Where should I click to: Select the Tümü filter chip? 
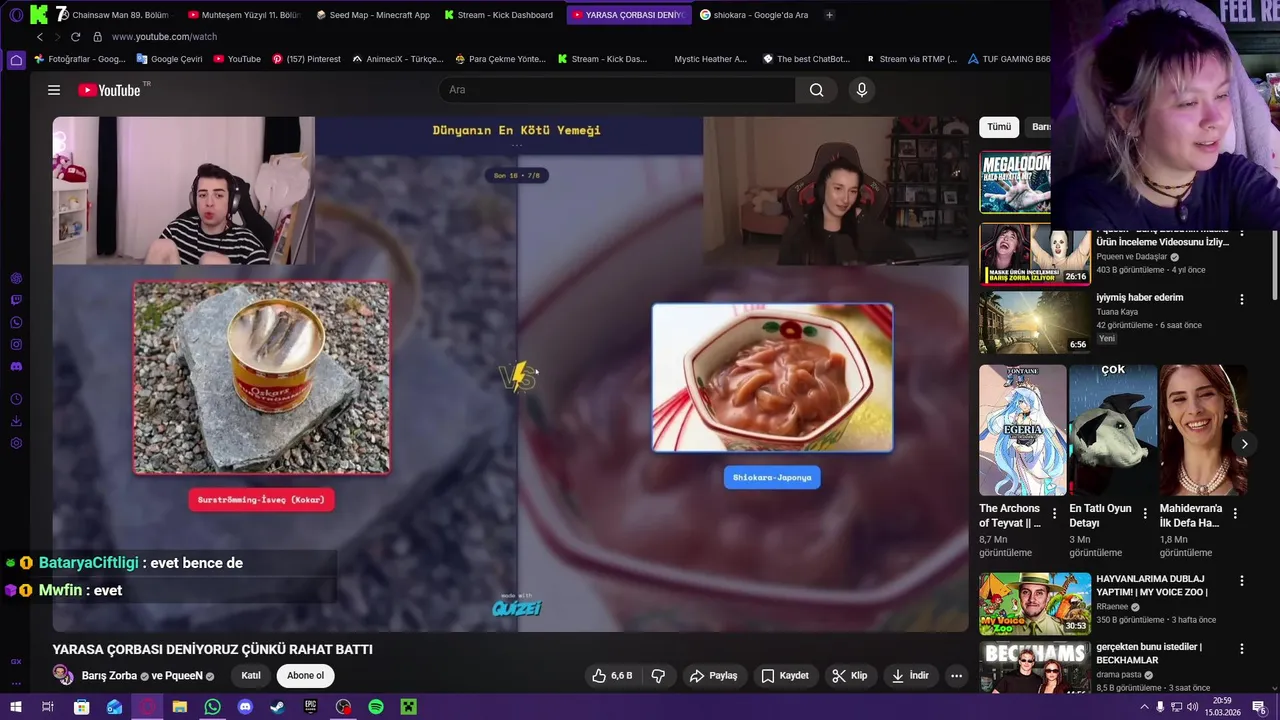click(x=999, y=127)
